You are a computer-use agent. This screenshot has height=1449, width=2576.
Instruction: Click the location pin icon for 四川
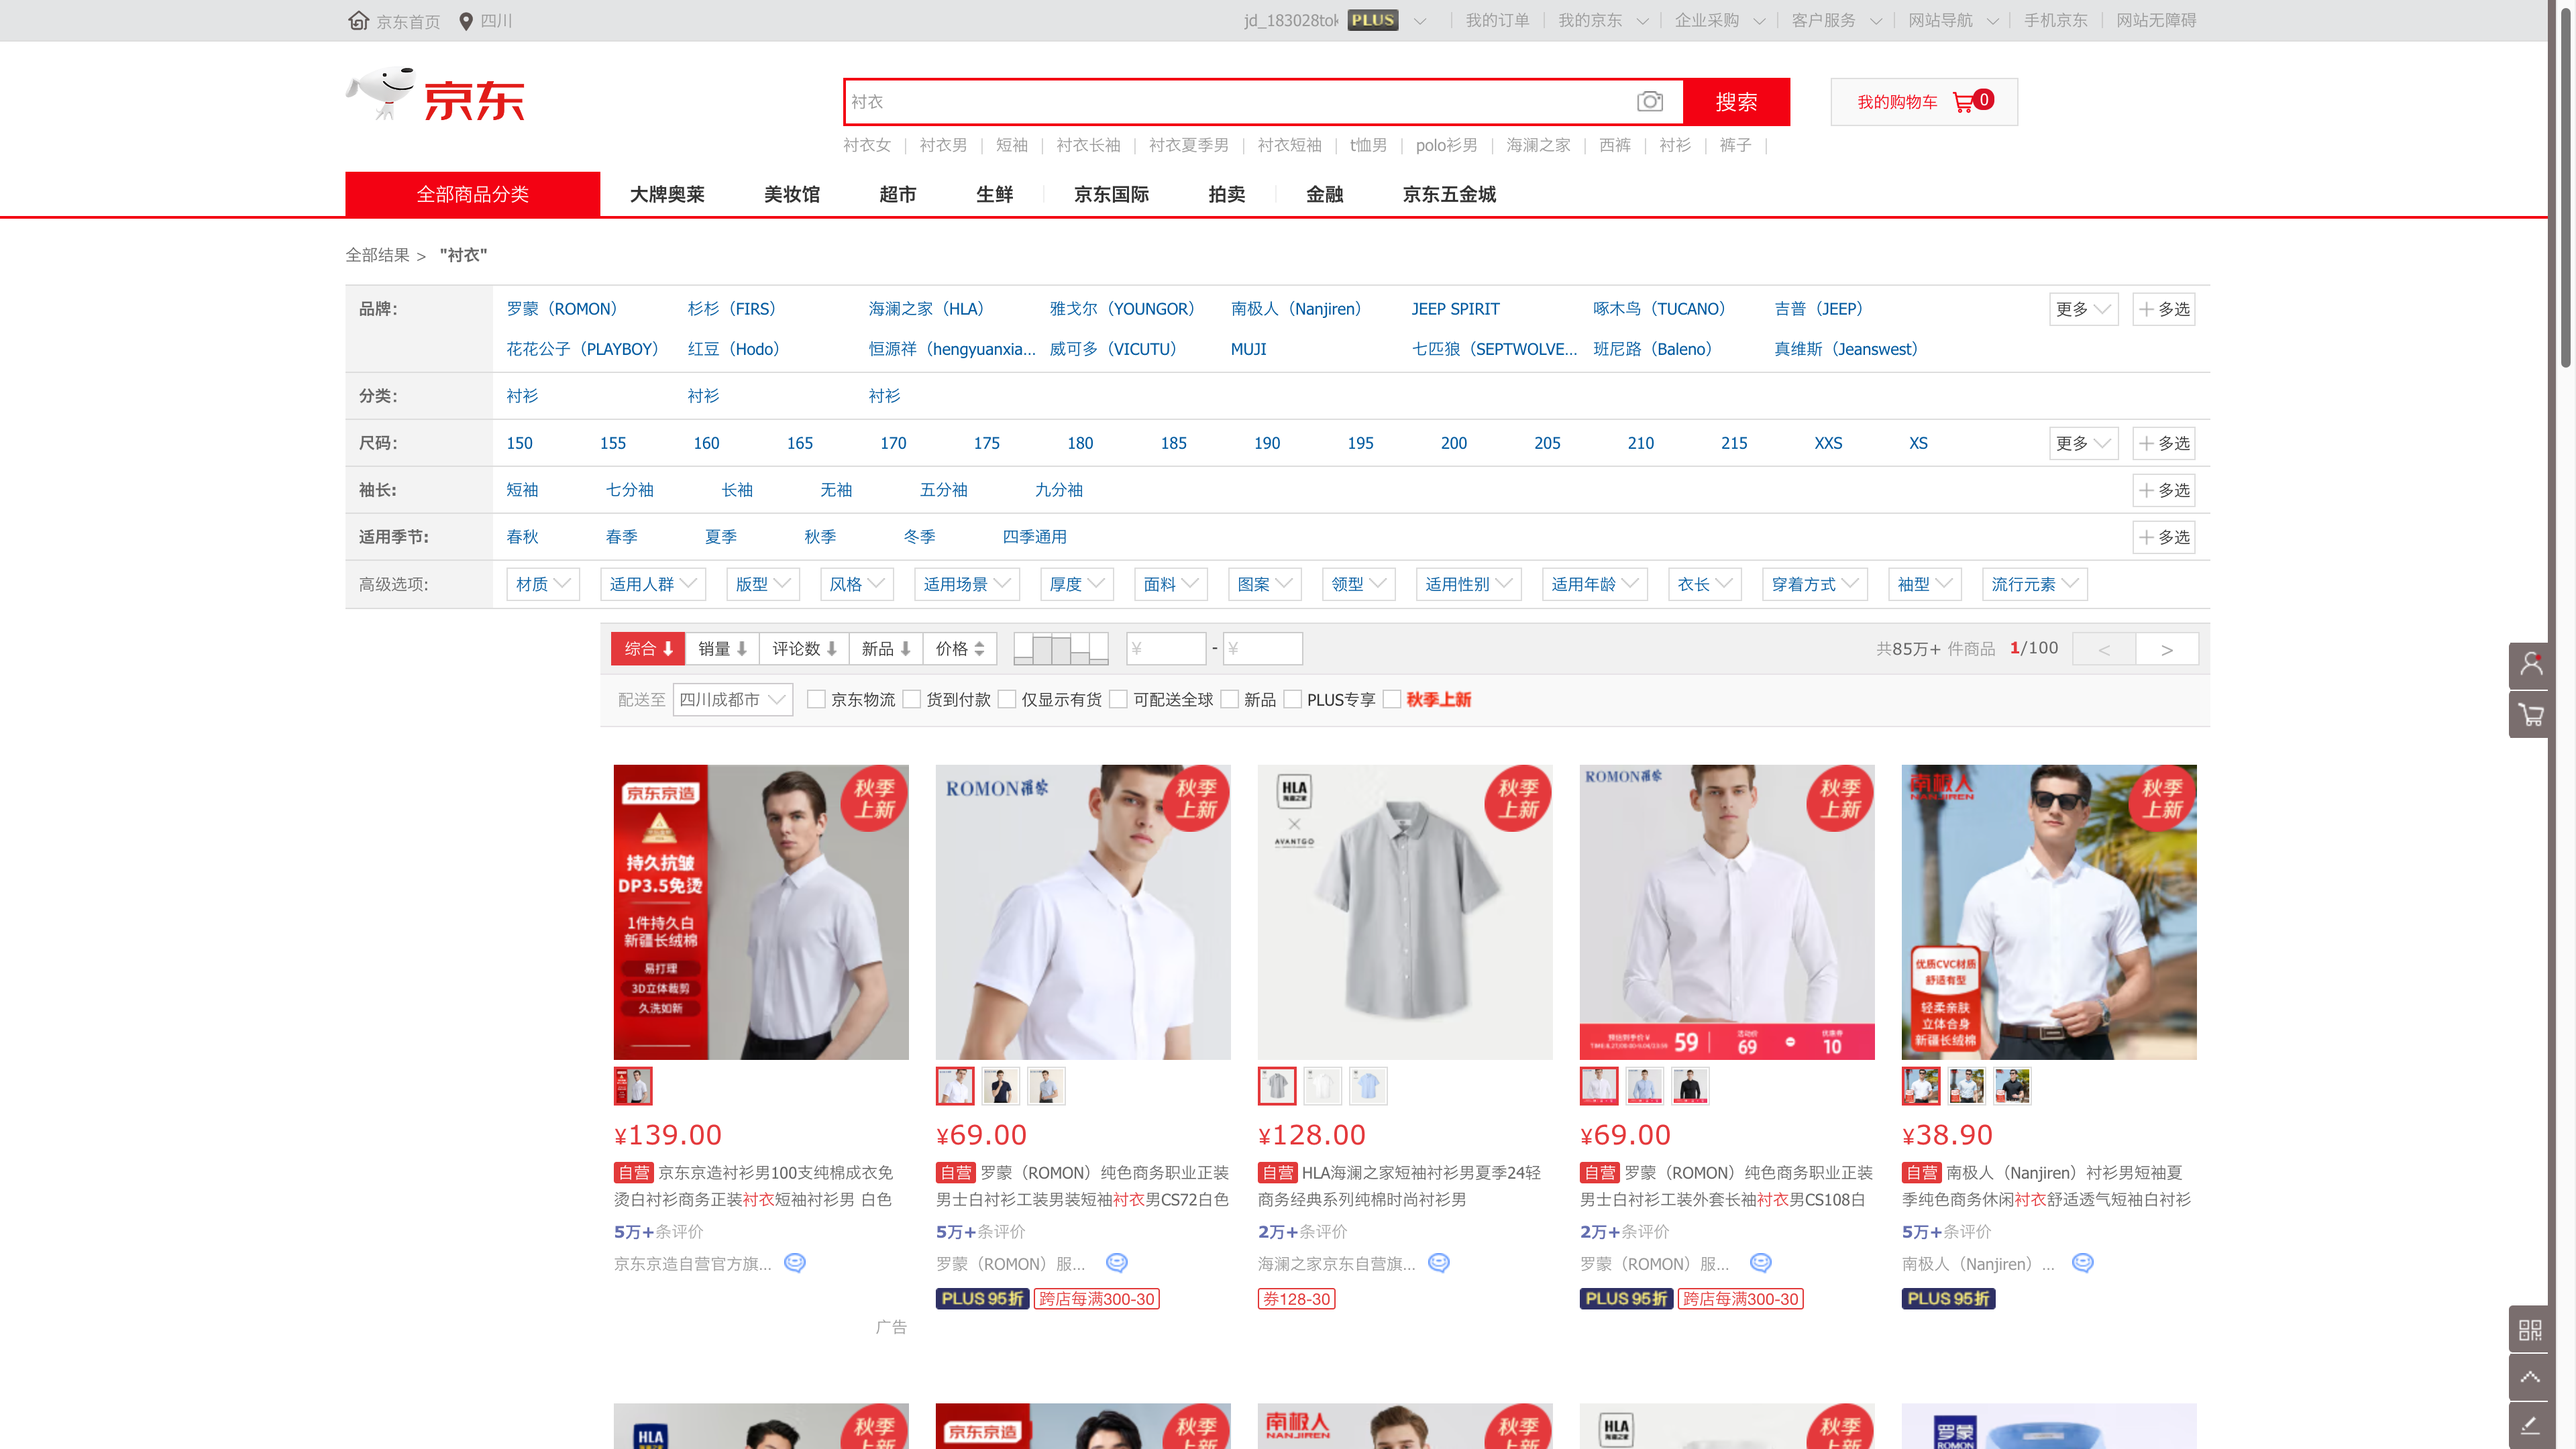(466, 21)
